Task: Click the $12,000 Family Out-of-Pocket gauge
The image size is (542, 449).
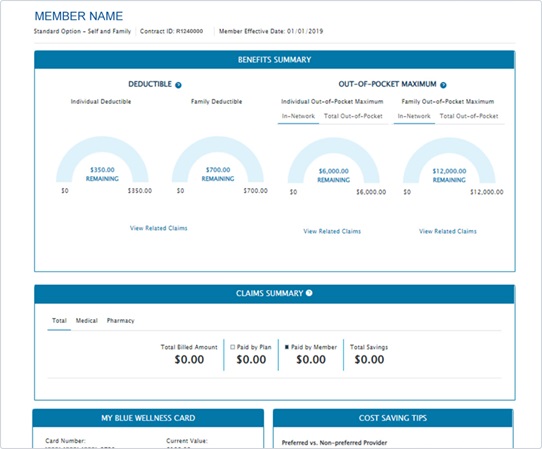Action: [449, 161]
